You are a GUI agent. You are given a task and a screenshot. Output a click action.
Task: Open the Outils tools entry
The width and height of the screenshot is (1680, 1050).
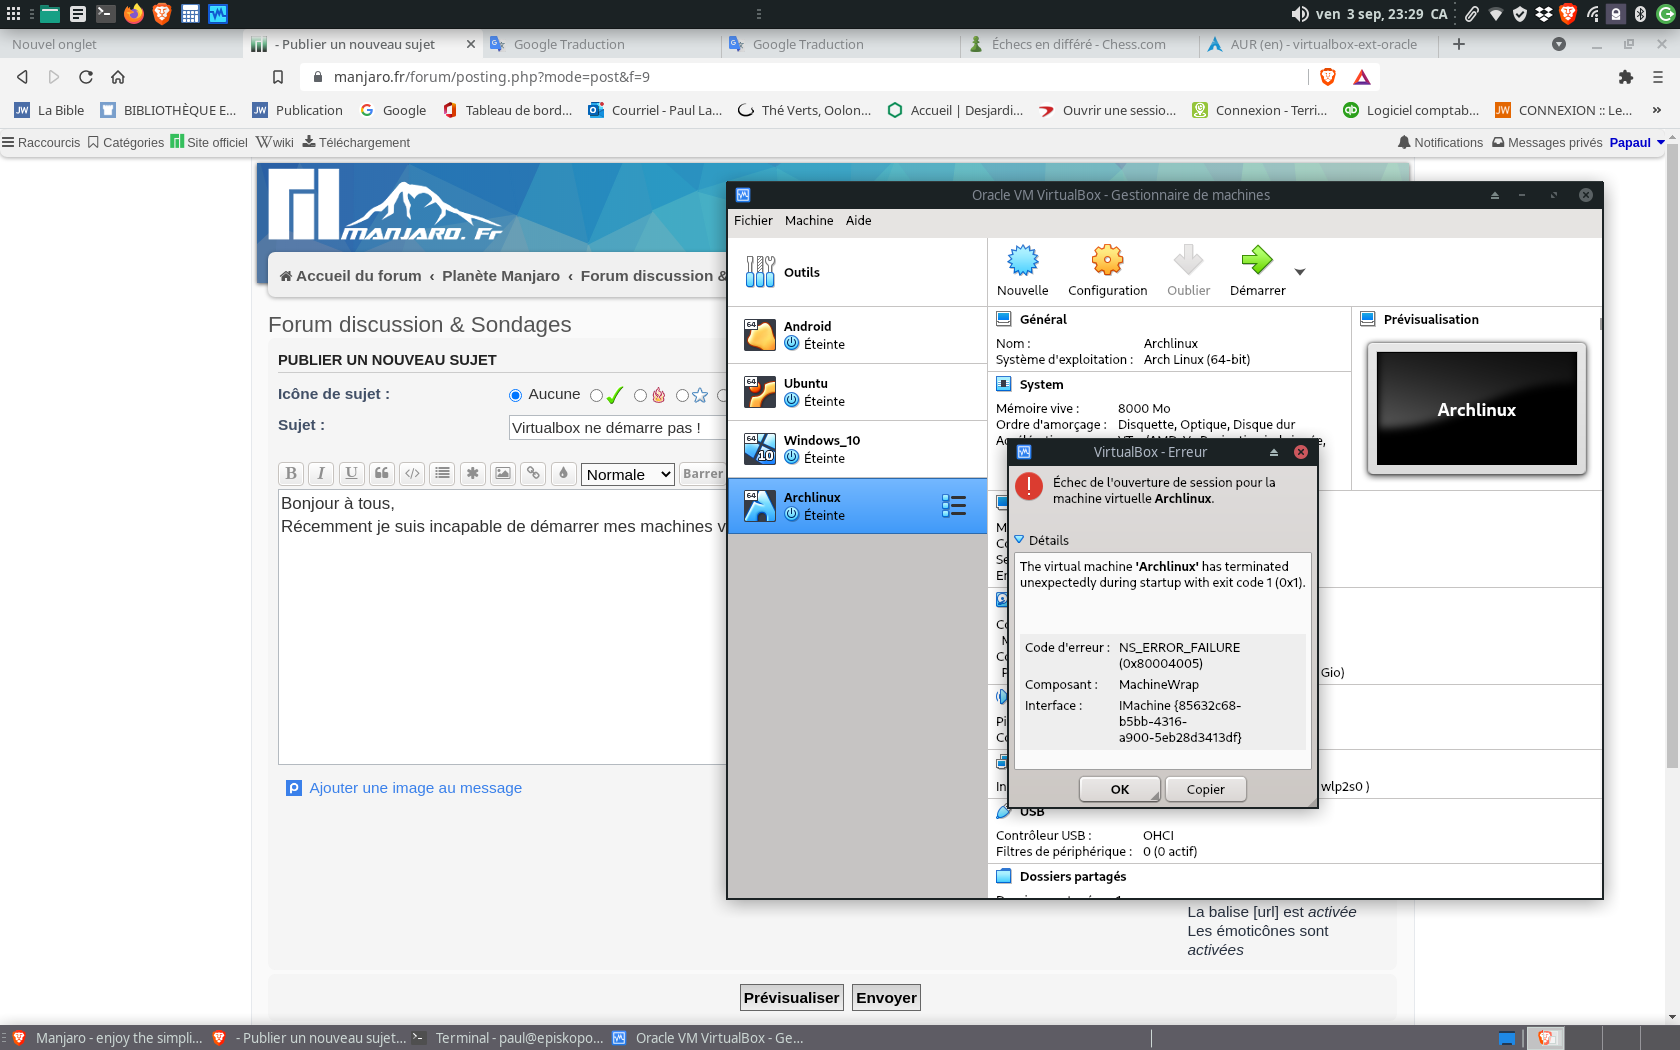(857, 272)
